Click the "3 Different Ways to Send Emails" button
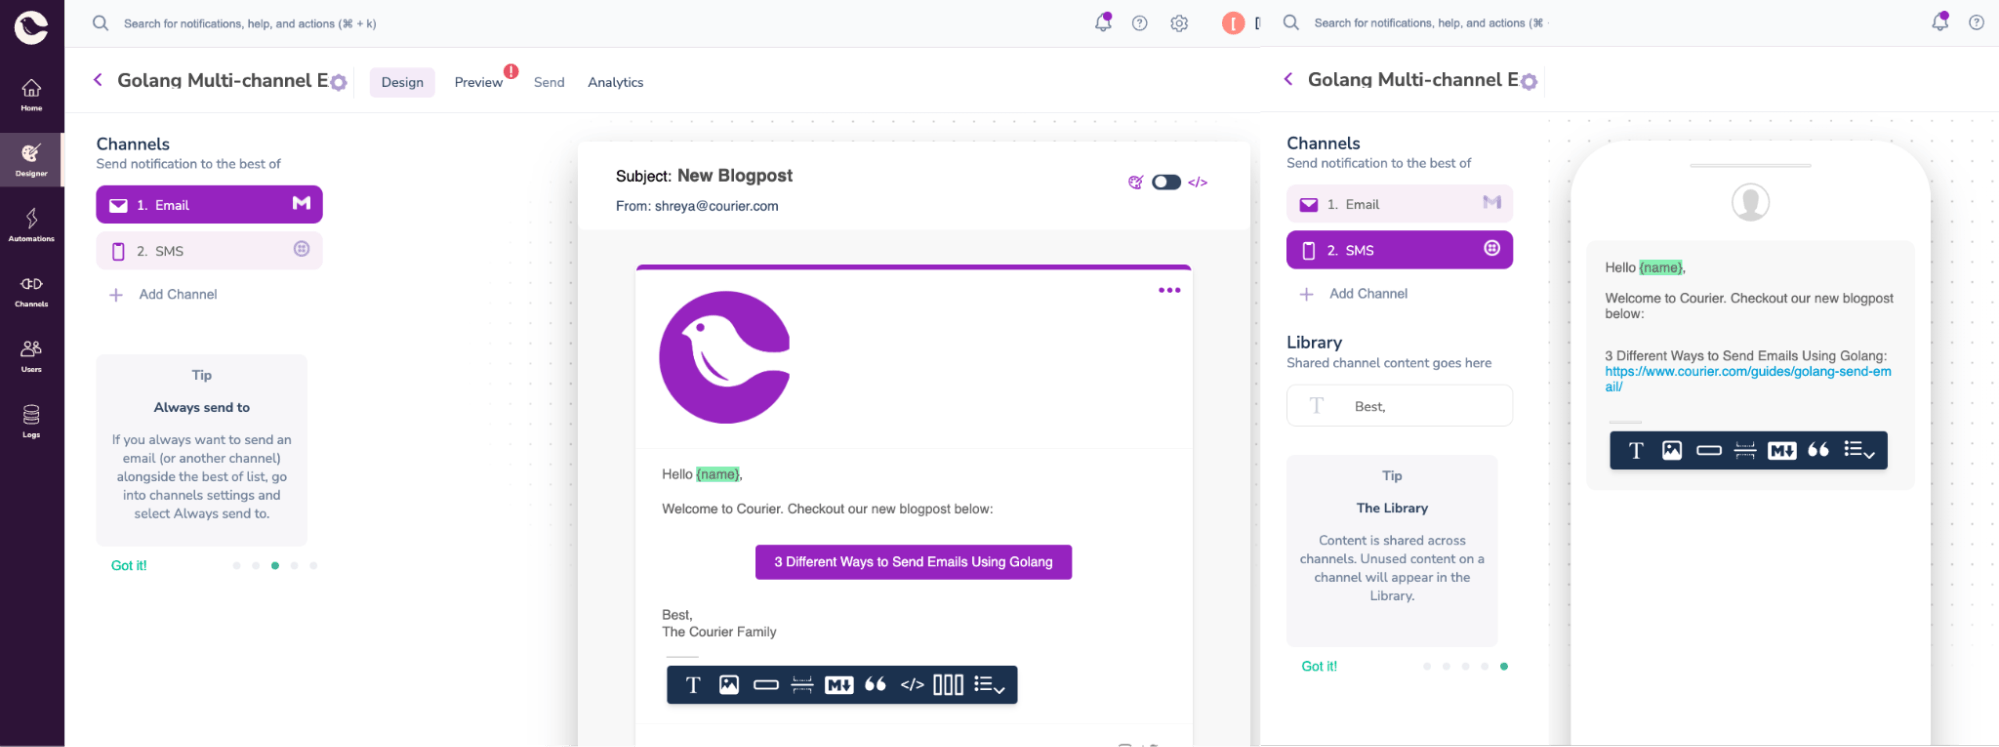Viewport: 1999px width, 747px height. tap(913, 562)
